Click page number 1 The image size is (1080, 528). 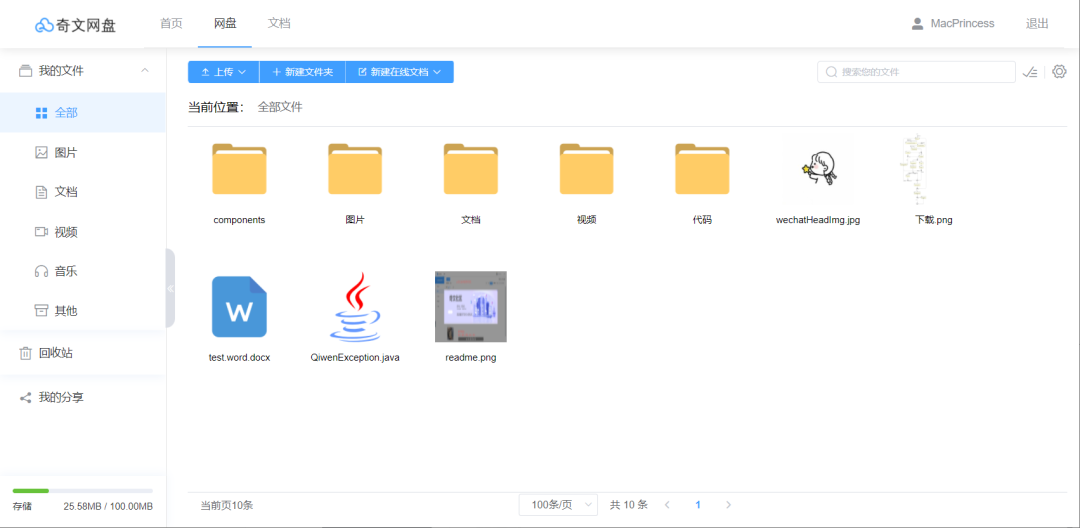pos(698,505)
